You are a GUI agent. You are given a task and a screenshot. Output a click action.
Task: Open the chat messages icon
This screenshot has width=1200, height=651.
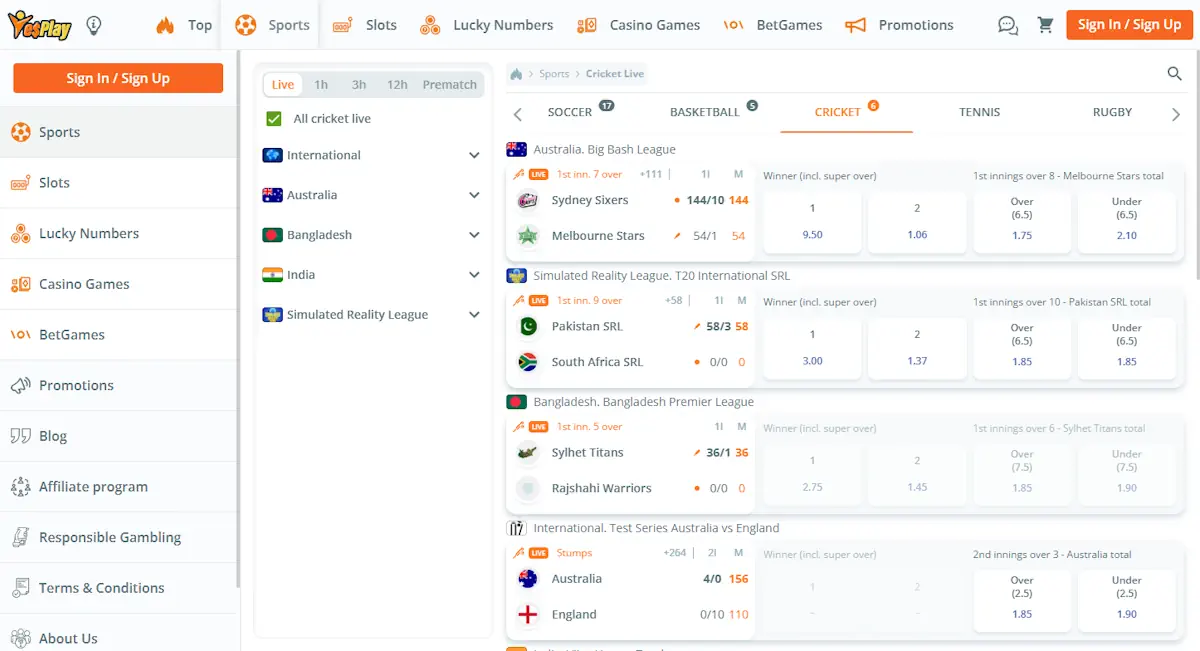[1007, 25]
